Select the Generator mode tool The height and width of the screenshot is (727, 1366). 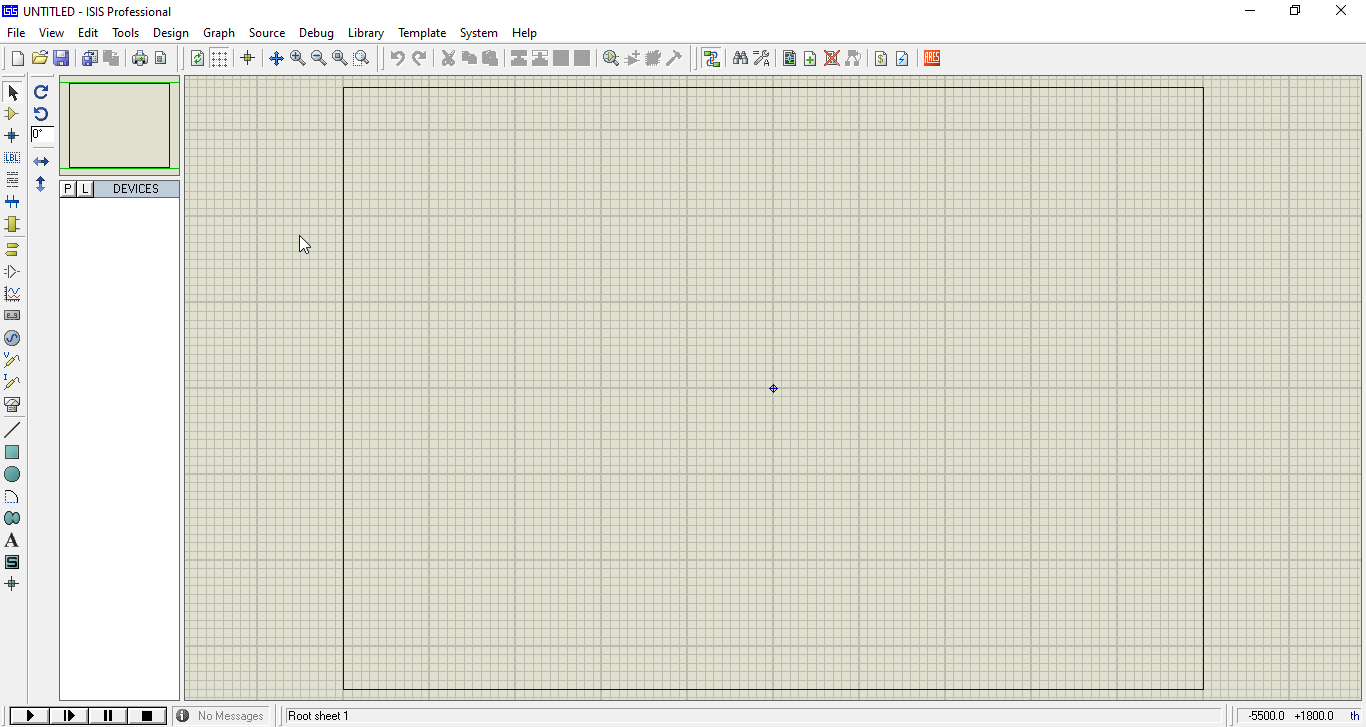(x=12, y=338)
